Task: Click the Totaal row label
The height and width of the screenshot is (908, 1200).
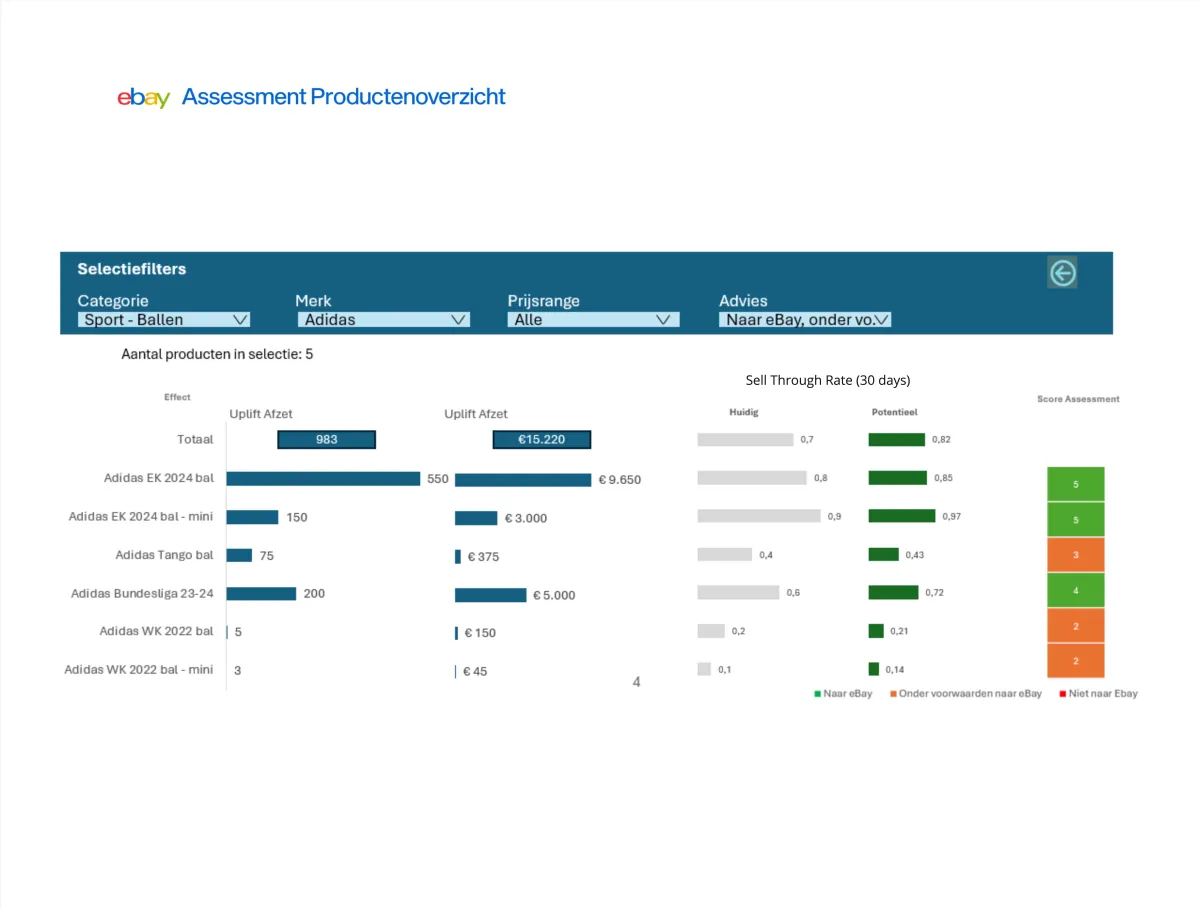Action: coord(195,439)
